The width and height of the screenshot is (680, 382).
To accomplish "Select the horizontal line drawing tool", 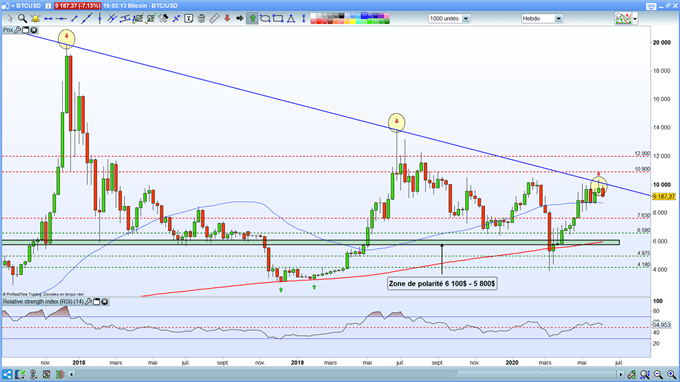I will 48,19.
